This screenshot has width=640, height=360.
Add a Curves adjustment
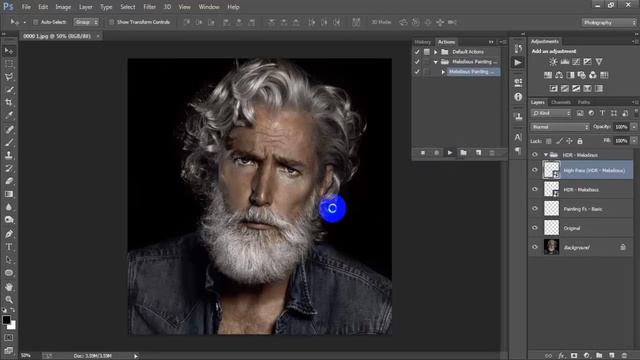click(x=576, y=62)
